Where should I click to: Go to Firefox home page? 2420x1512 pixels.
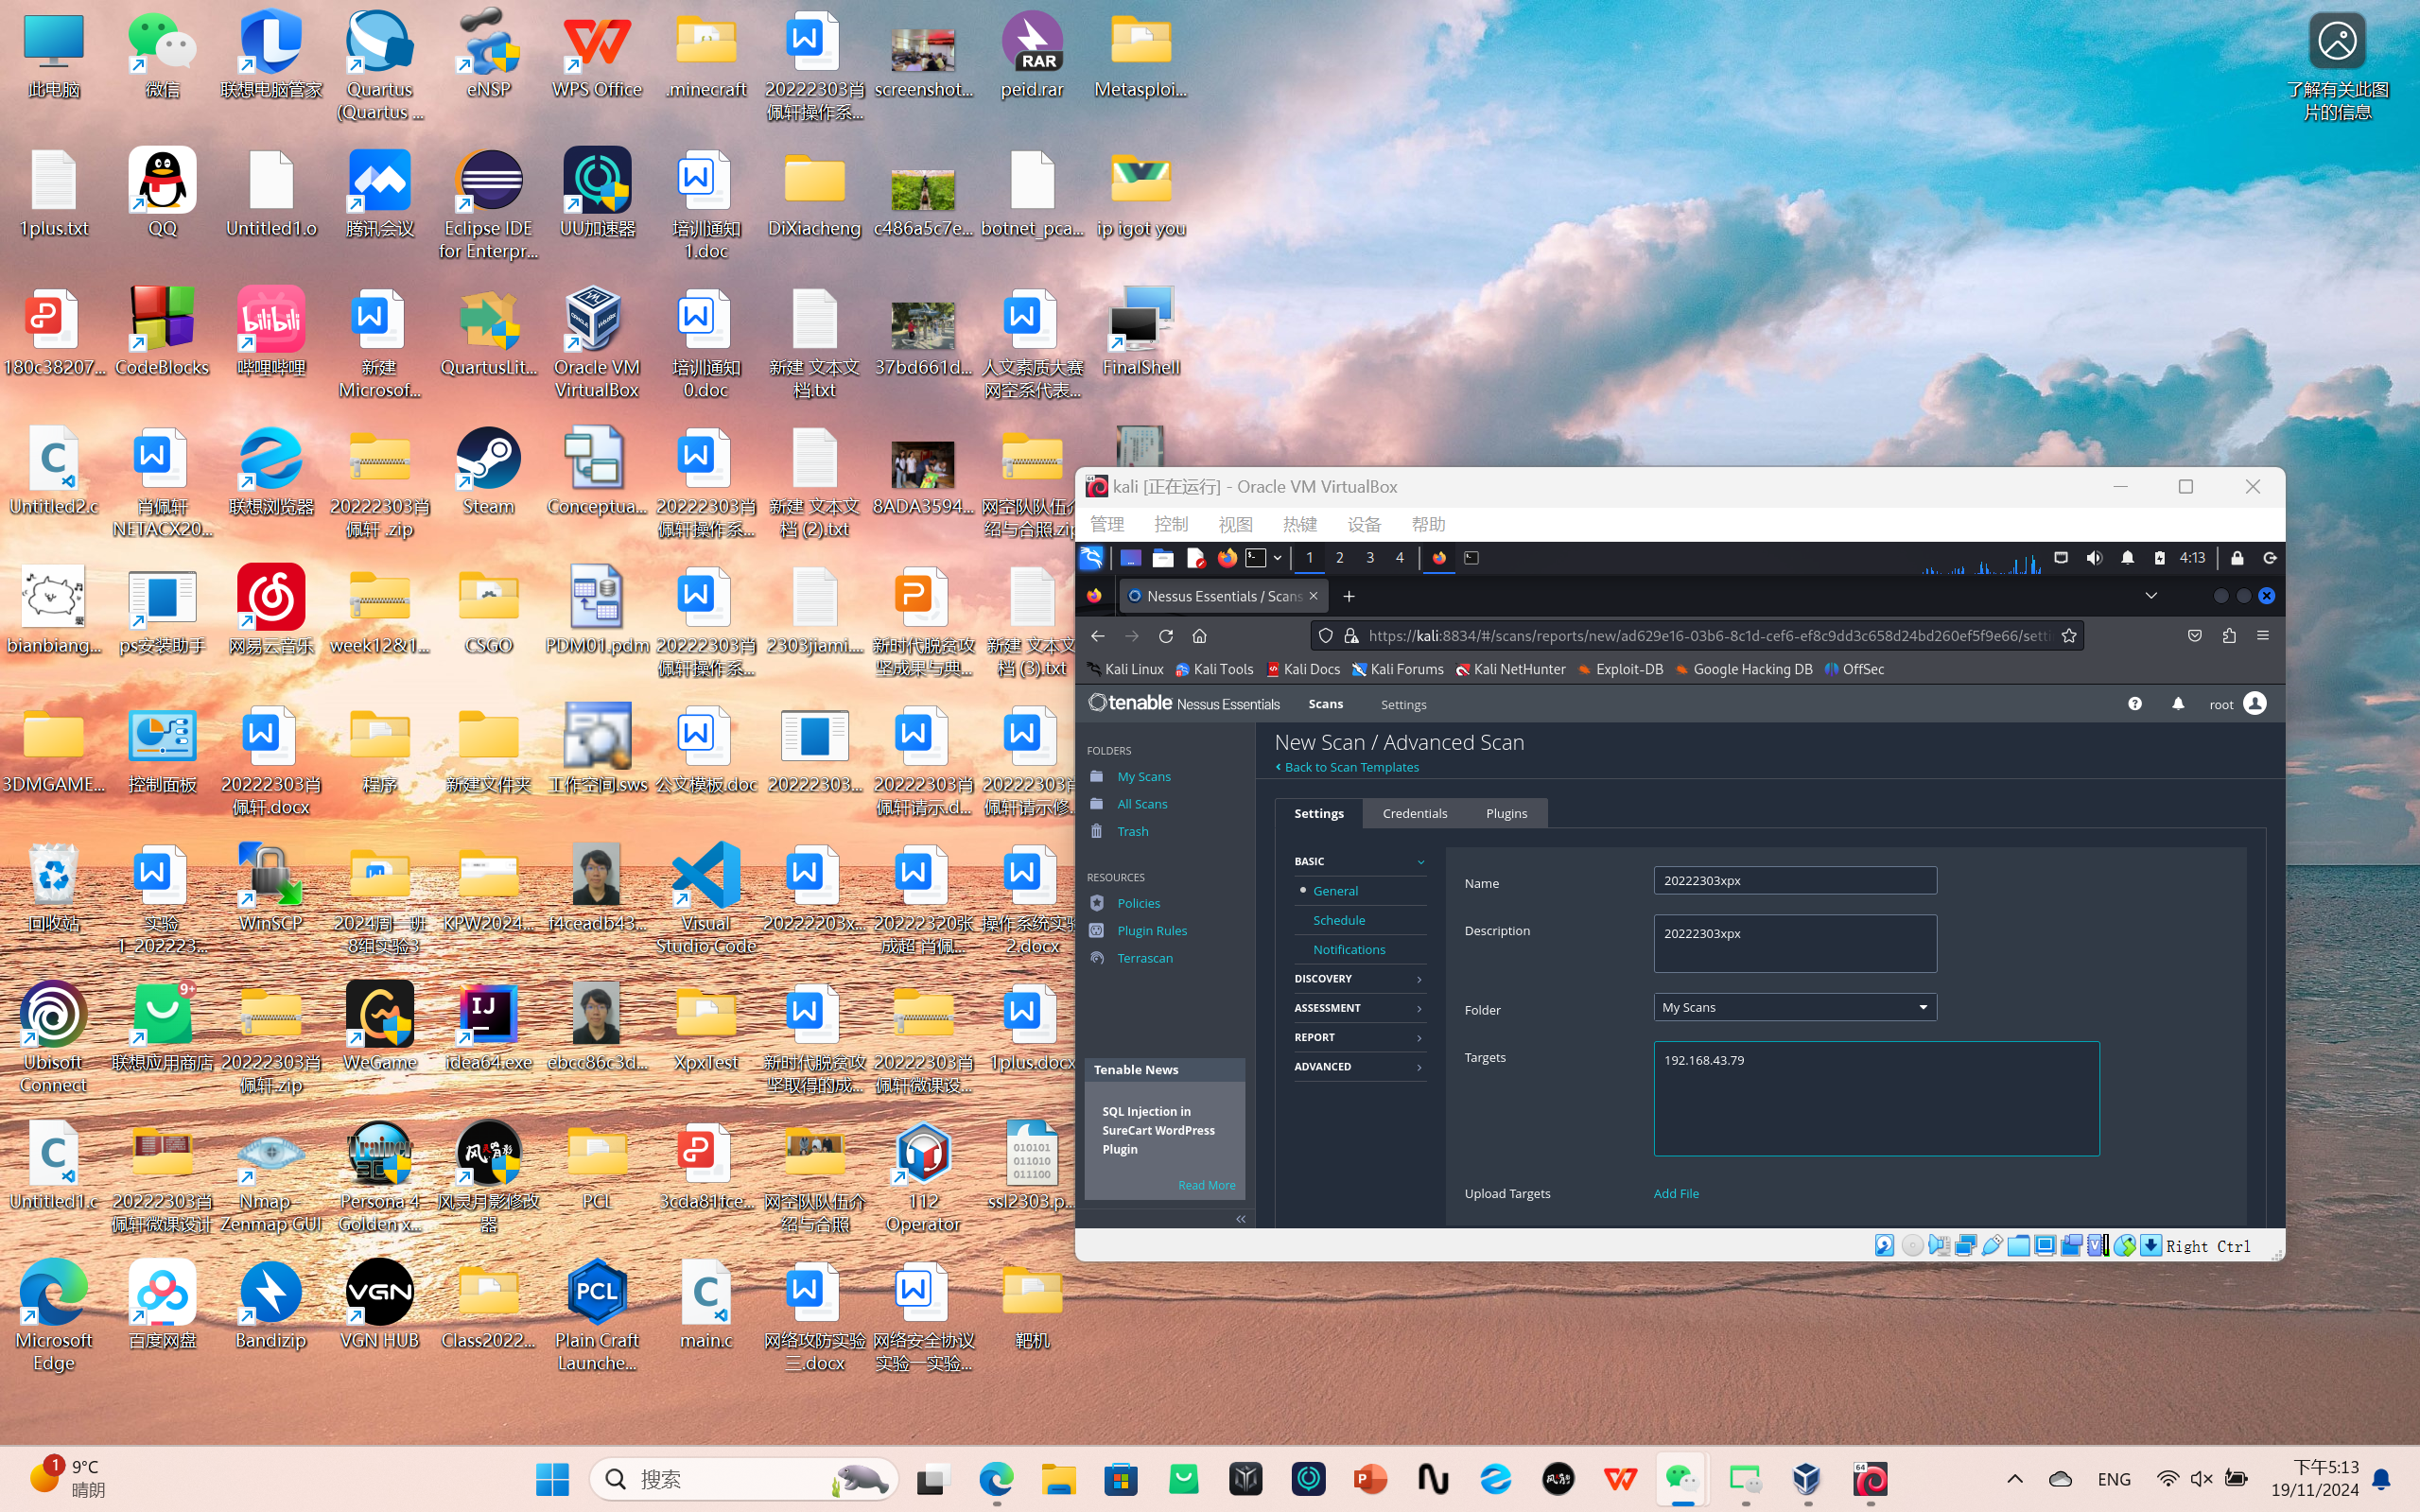[1200, 636]
